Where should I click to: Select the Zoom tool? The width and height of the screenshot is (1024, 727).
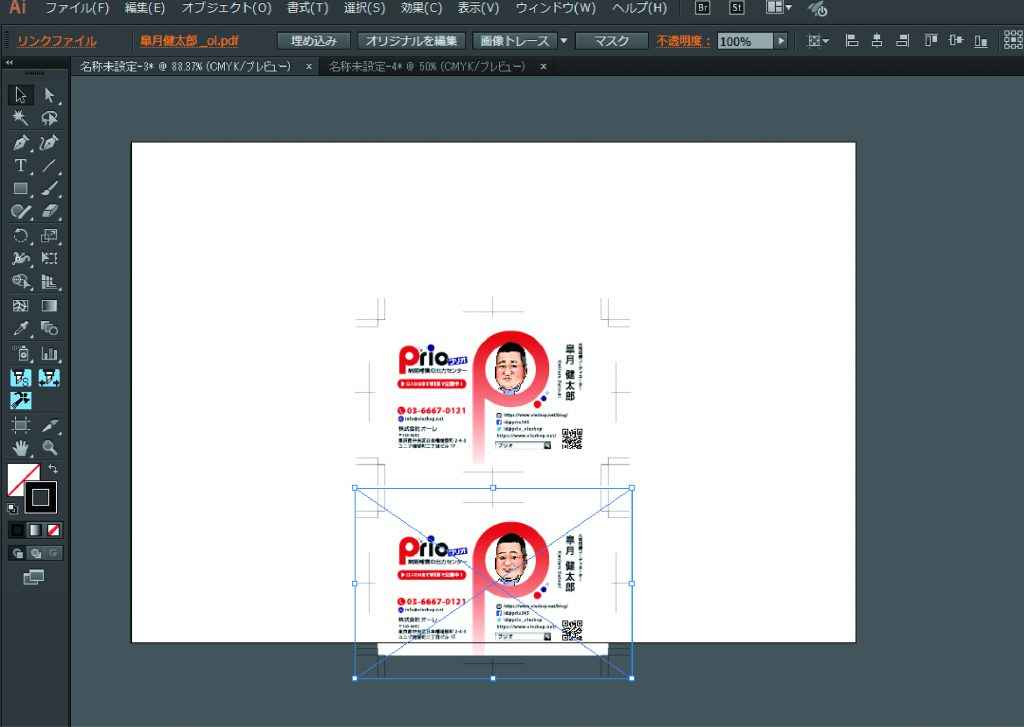49,448
